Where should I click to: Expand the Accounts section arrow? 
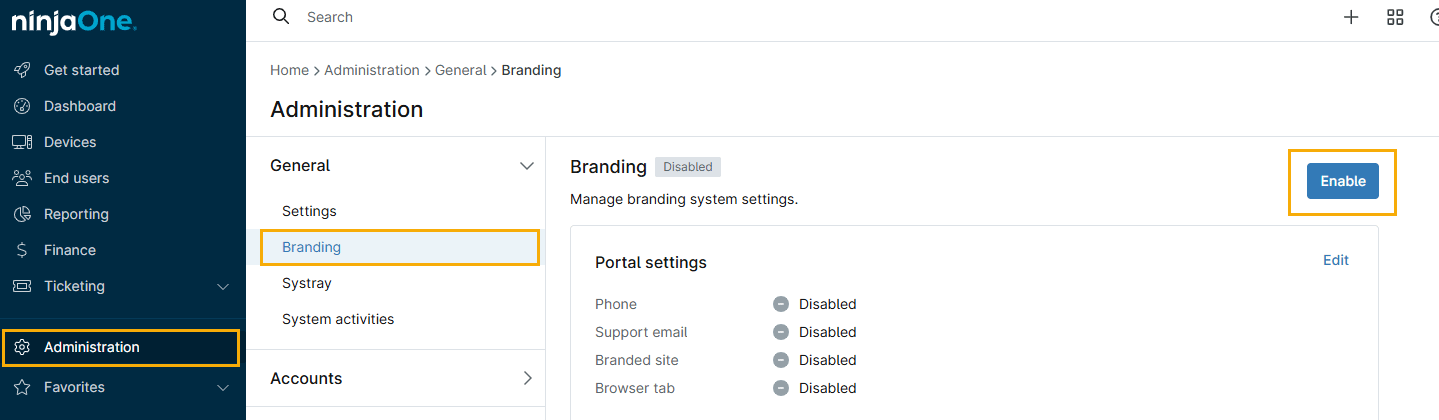[527, 378]
